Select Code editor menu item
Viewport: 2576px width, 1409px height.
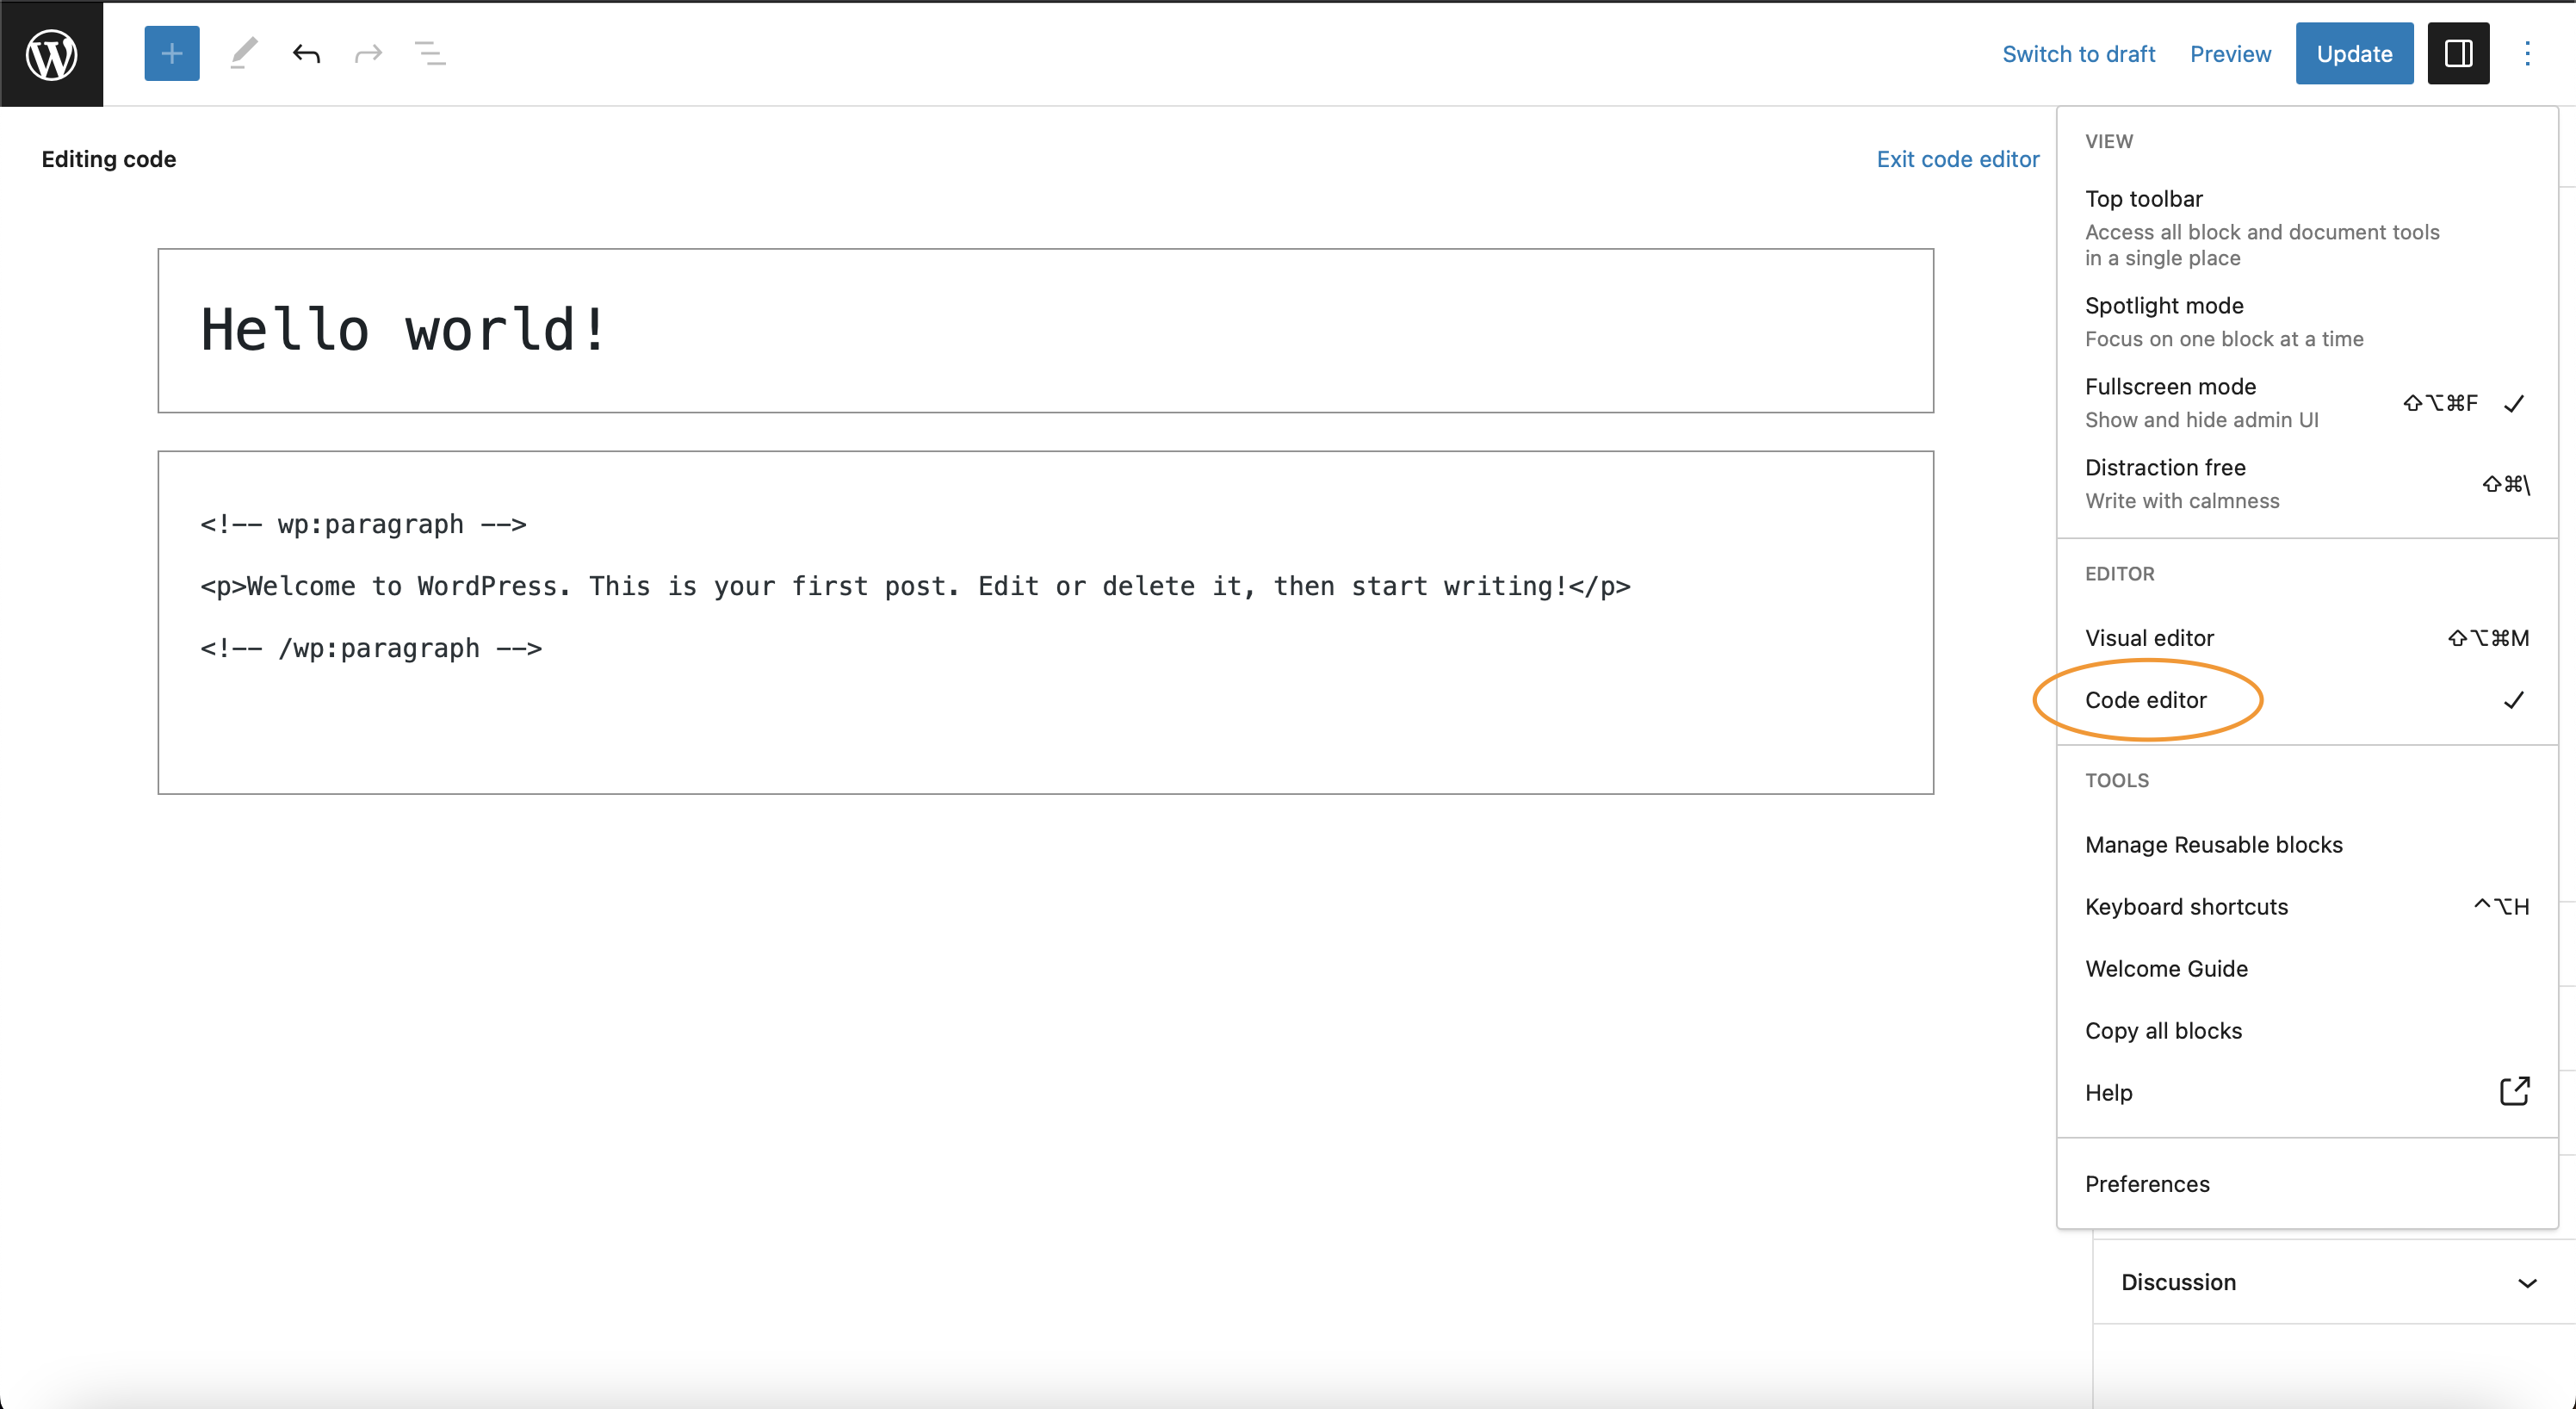2307,700
